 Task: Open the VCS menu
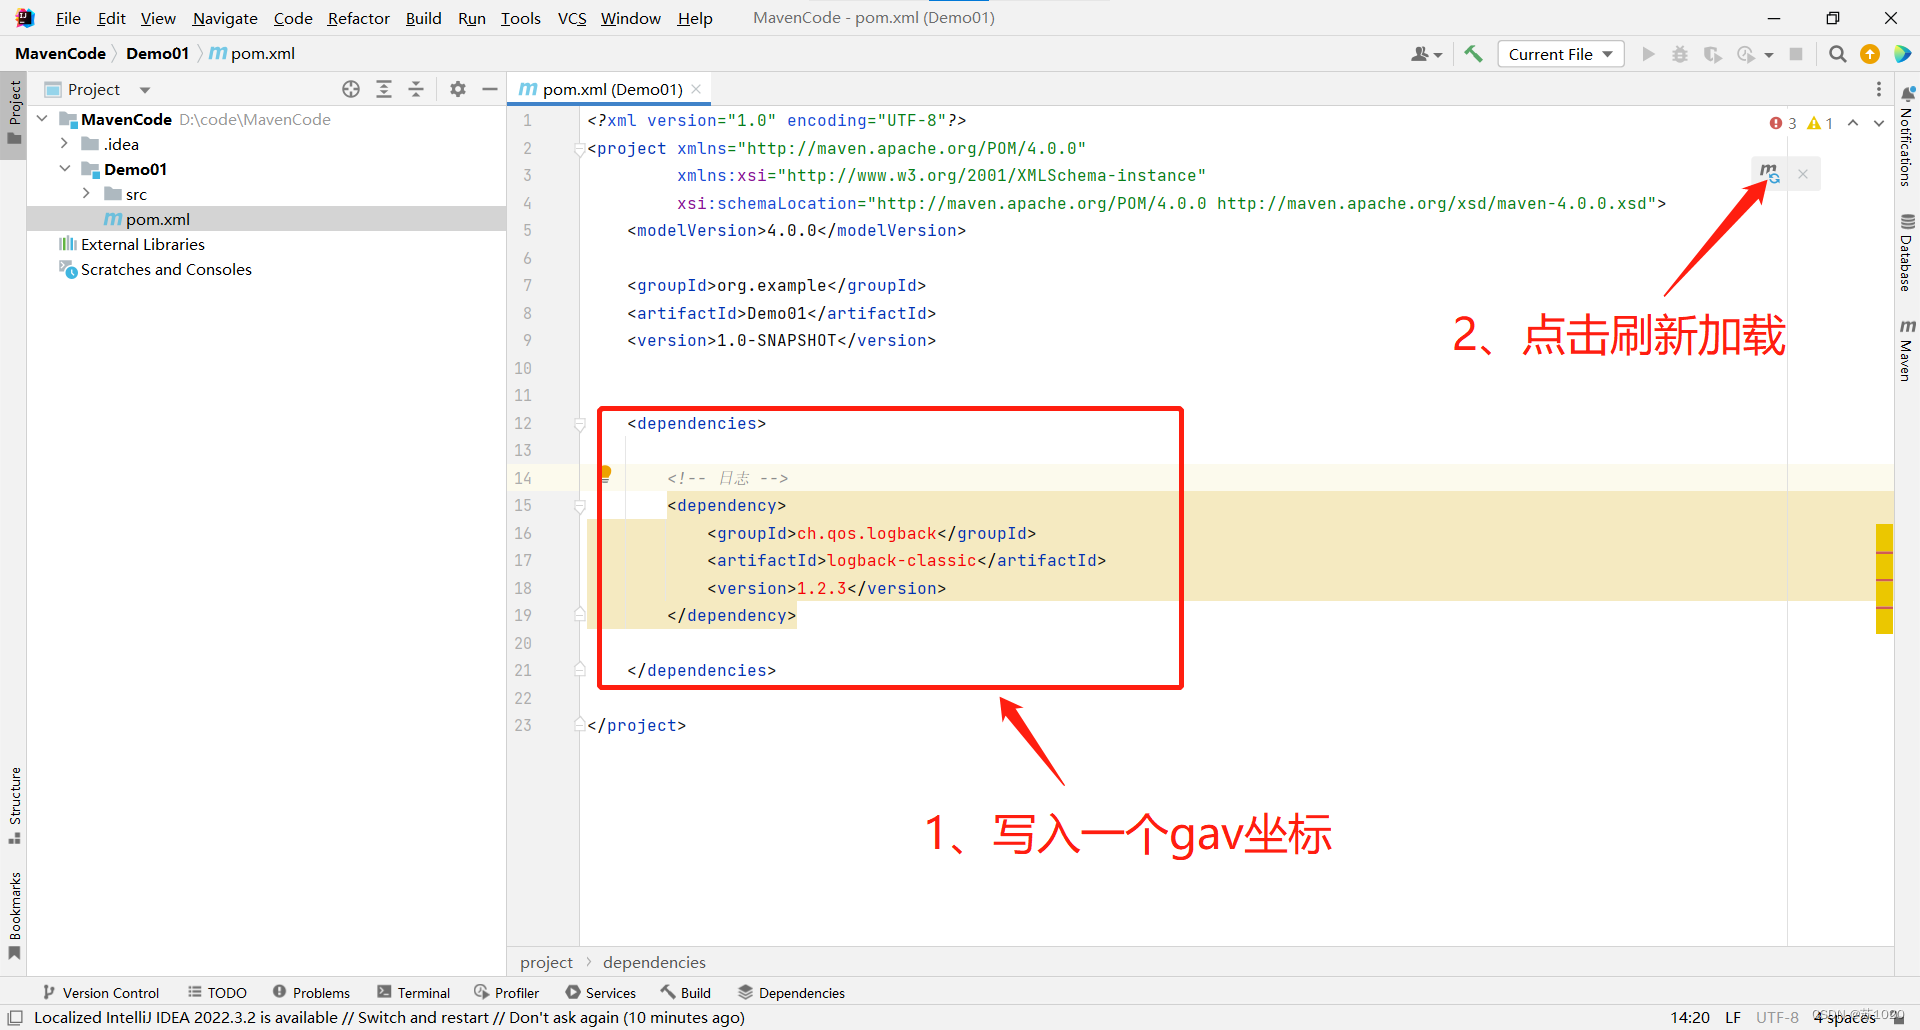[572, 18]
